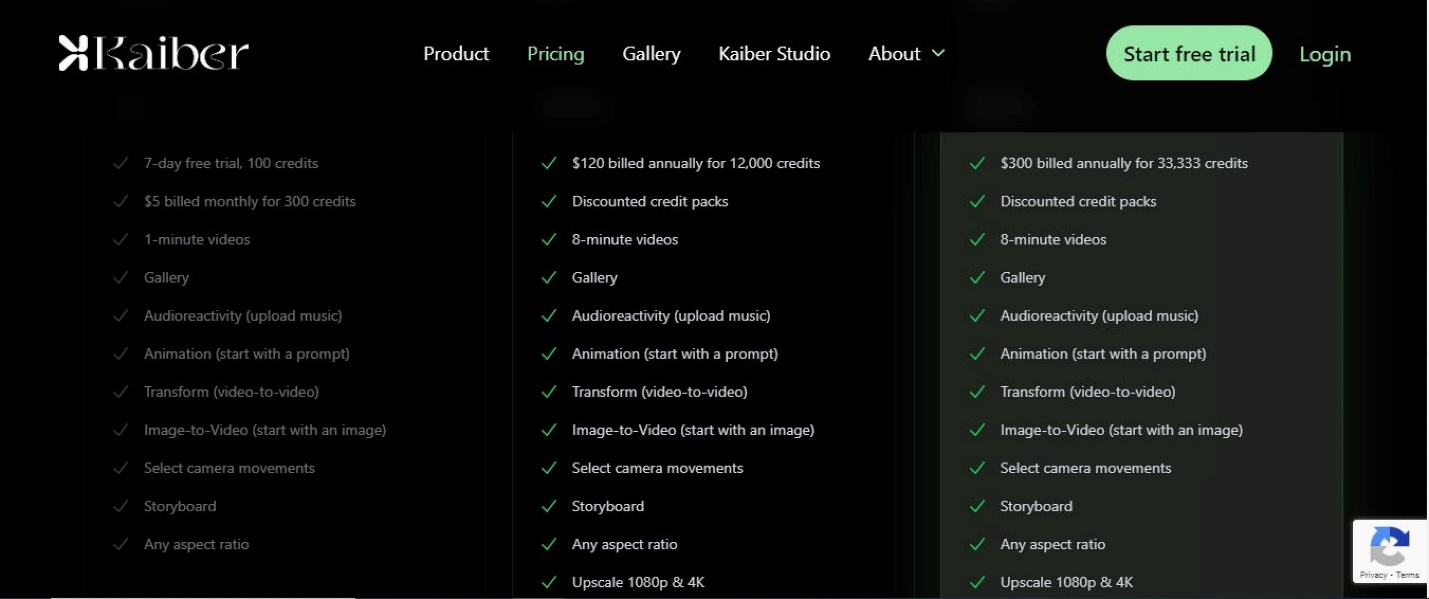
Task: Click the checkmark beside Upscale 1080p & 4K in the middle plan
Action: [548, 582]
